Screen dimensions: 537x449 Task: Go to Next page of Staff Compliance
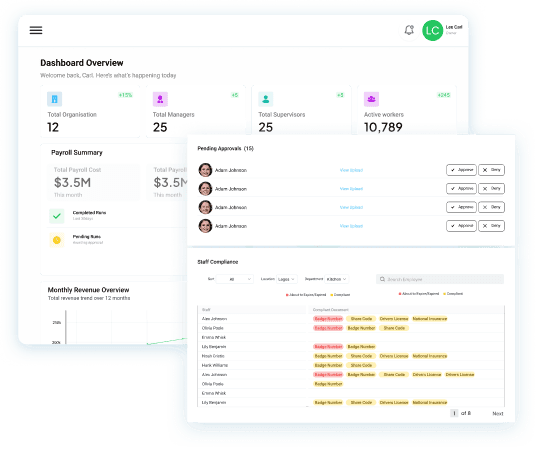(498, 414)
